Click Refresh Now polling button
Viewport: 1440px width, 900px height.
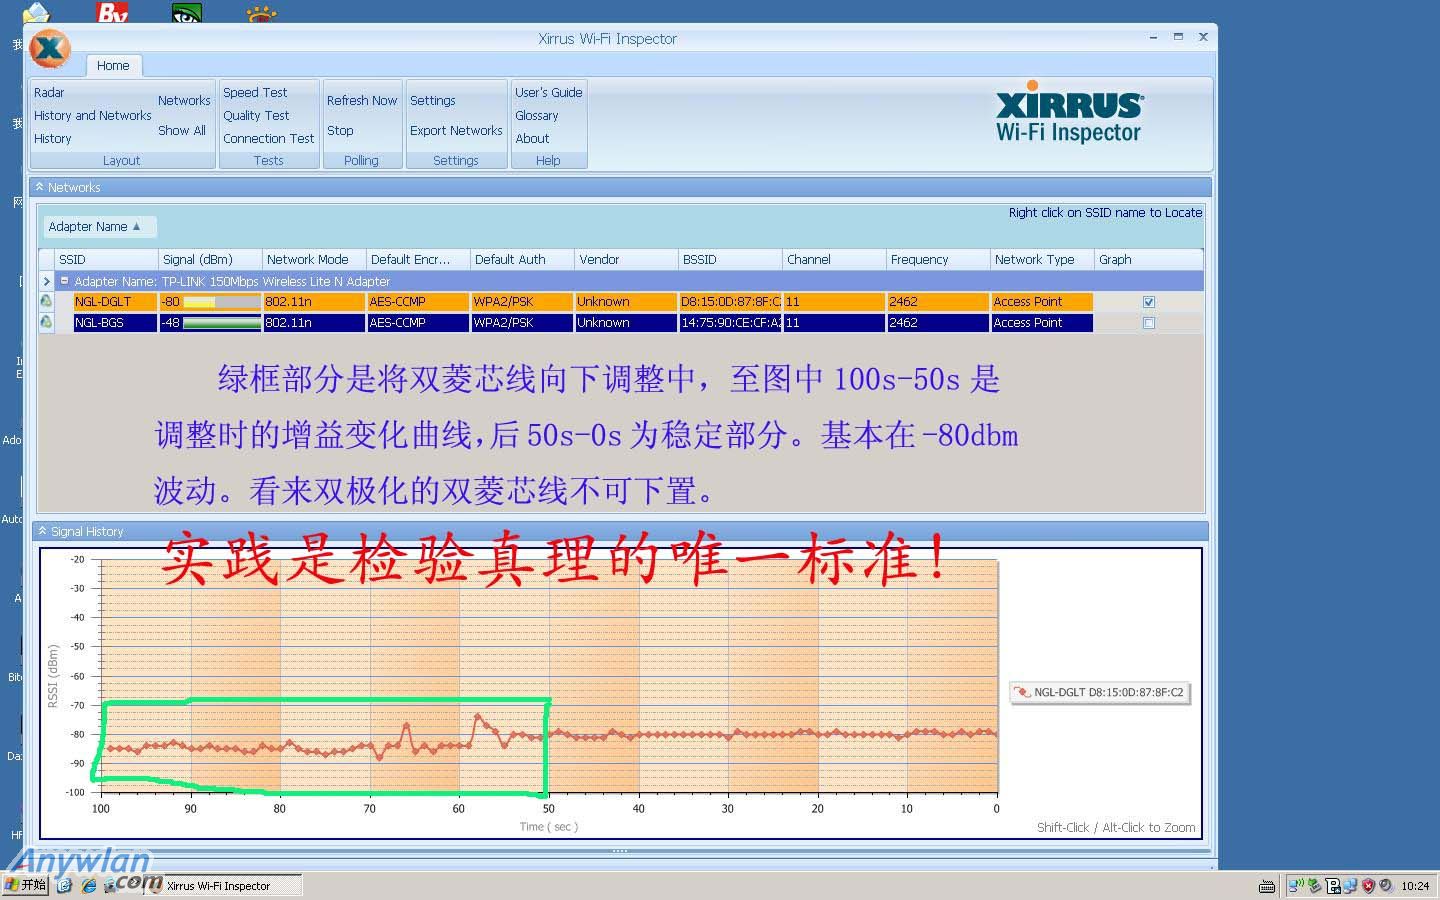[362, 100]
